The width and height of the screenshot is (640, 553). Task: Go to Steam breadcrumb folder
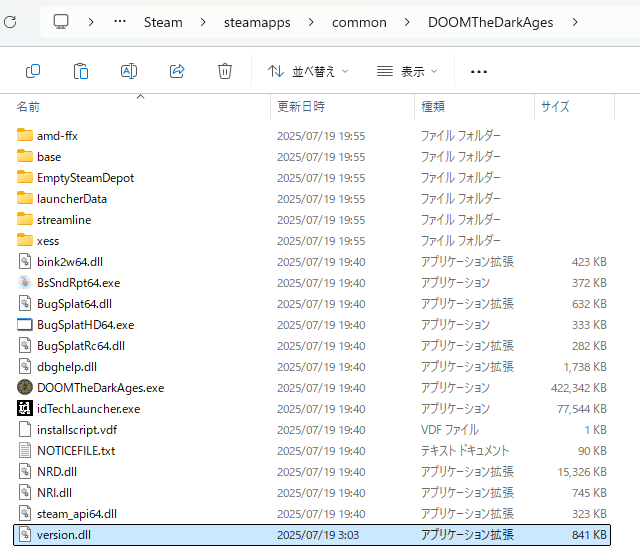(163, 22)
